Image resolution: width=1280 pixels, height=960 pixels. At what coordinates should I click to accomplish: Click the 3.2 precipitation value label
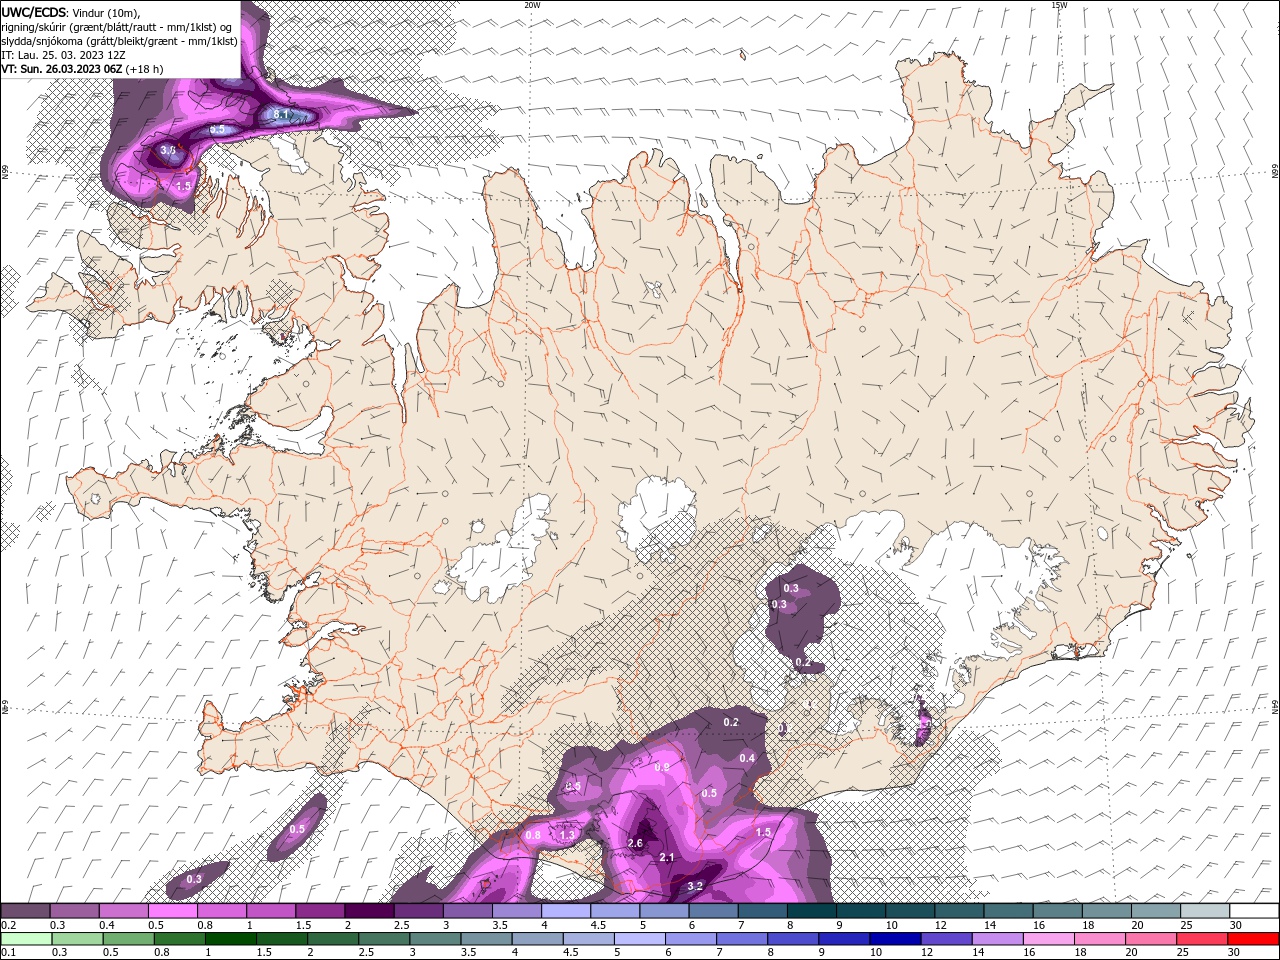point(696,885)
